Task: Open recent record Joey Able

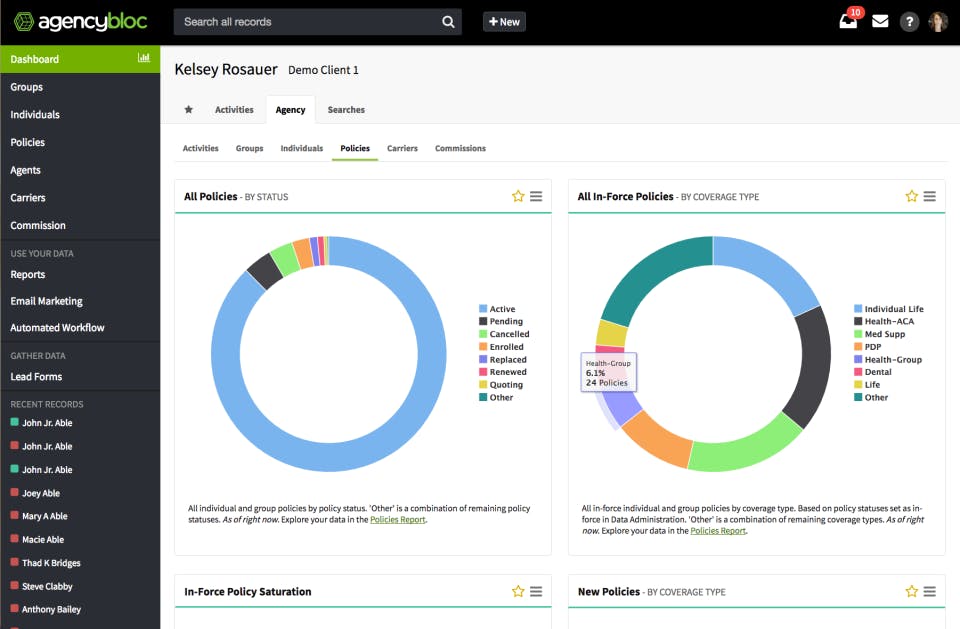Action: click(41, 493)
